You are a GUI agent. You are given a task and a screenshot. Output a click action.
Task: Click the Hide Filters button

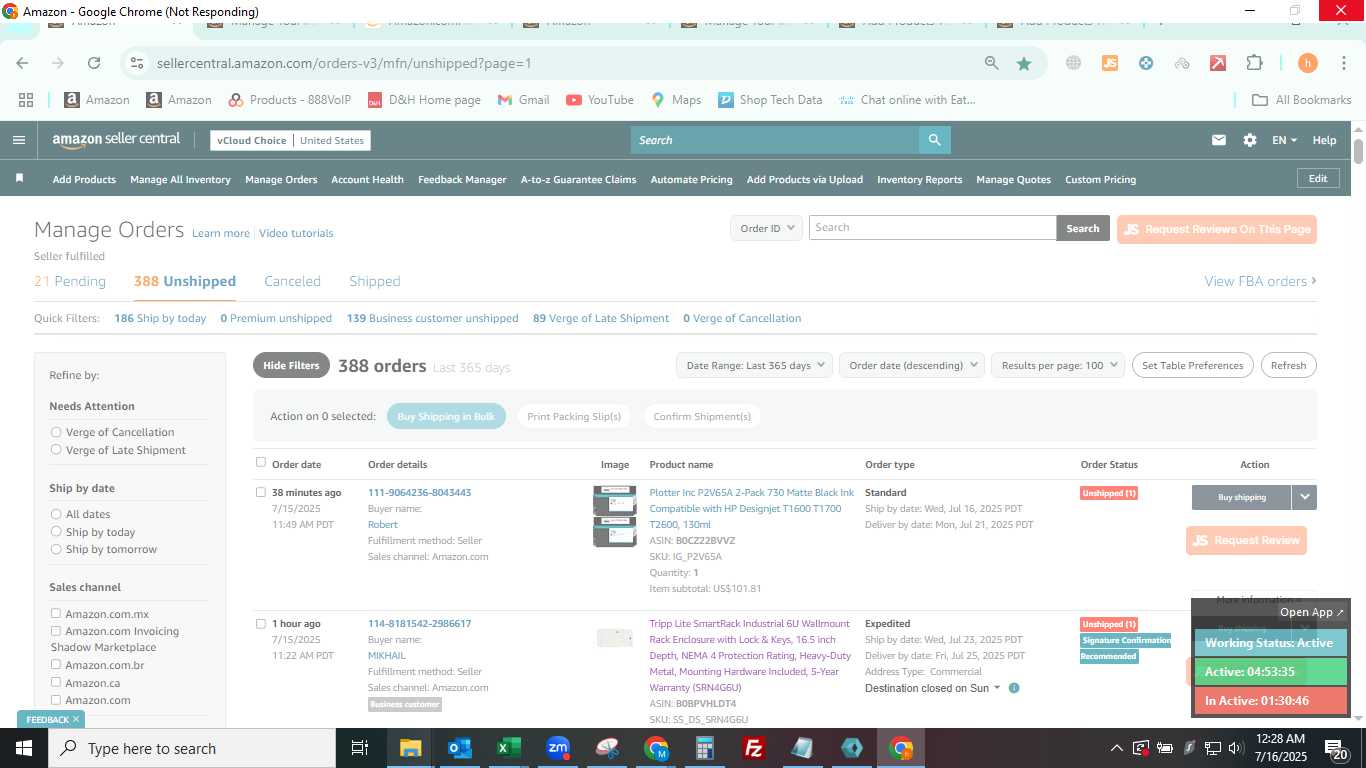coord(291,365)
